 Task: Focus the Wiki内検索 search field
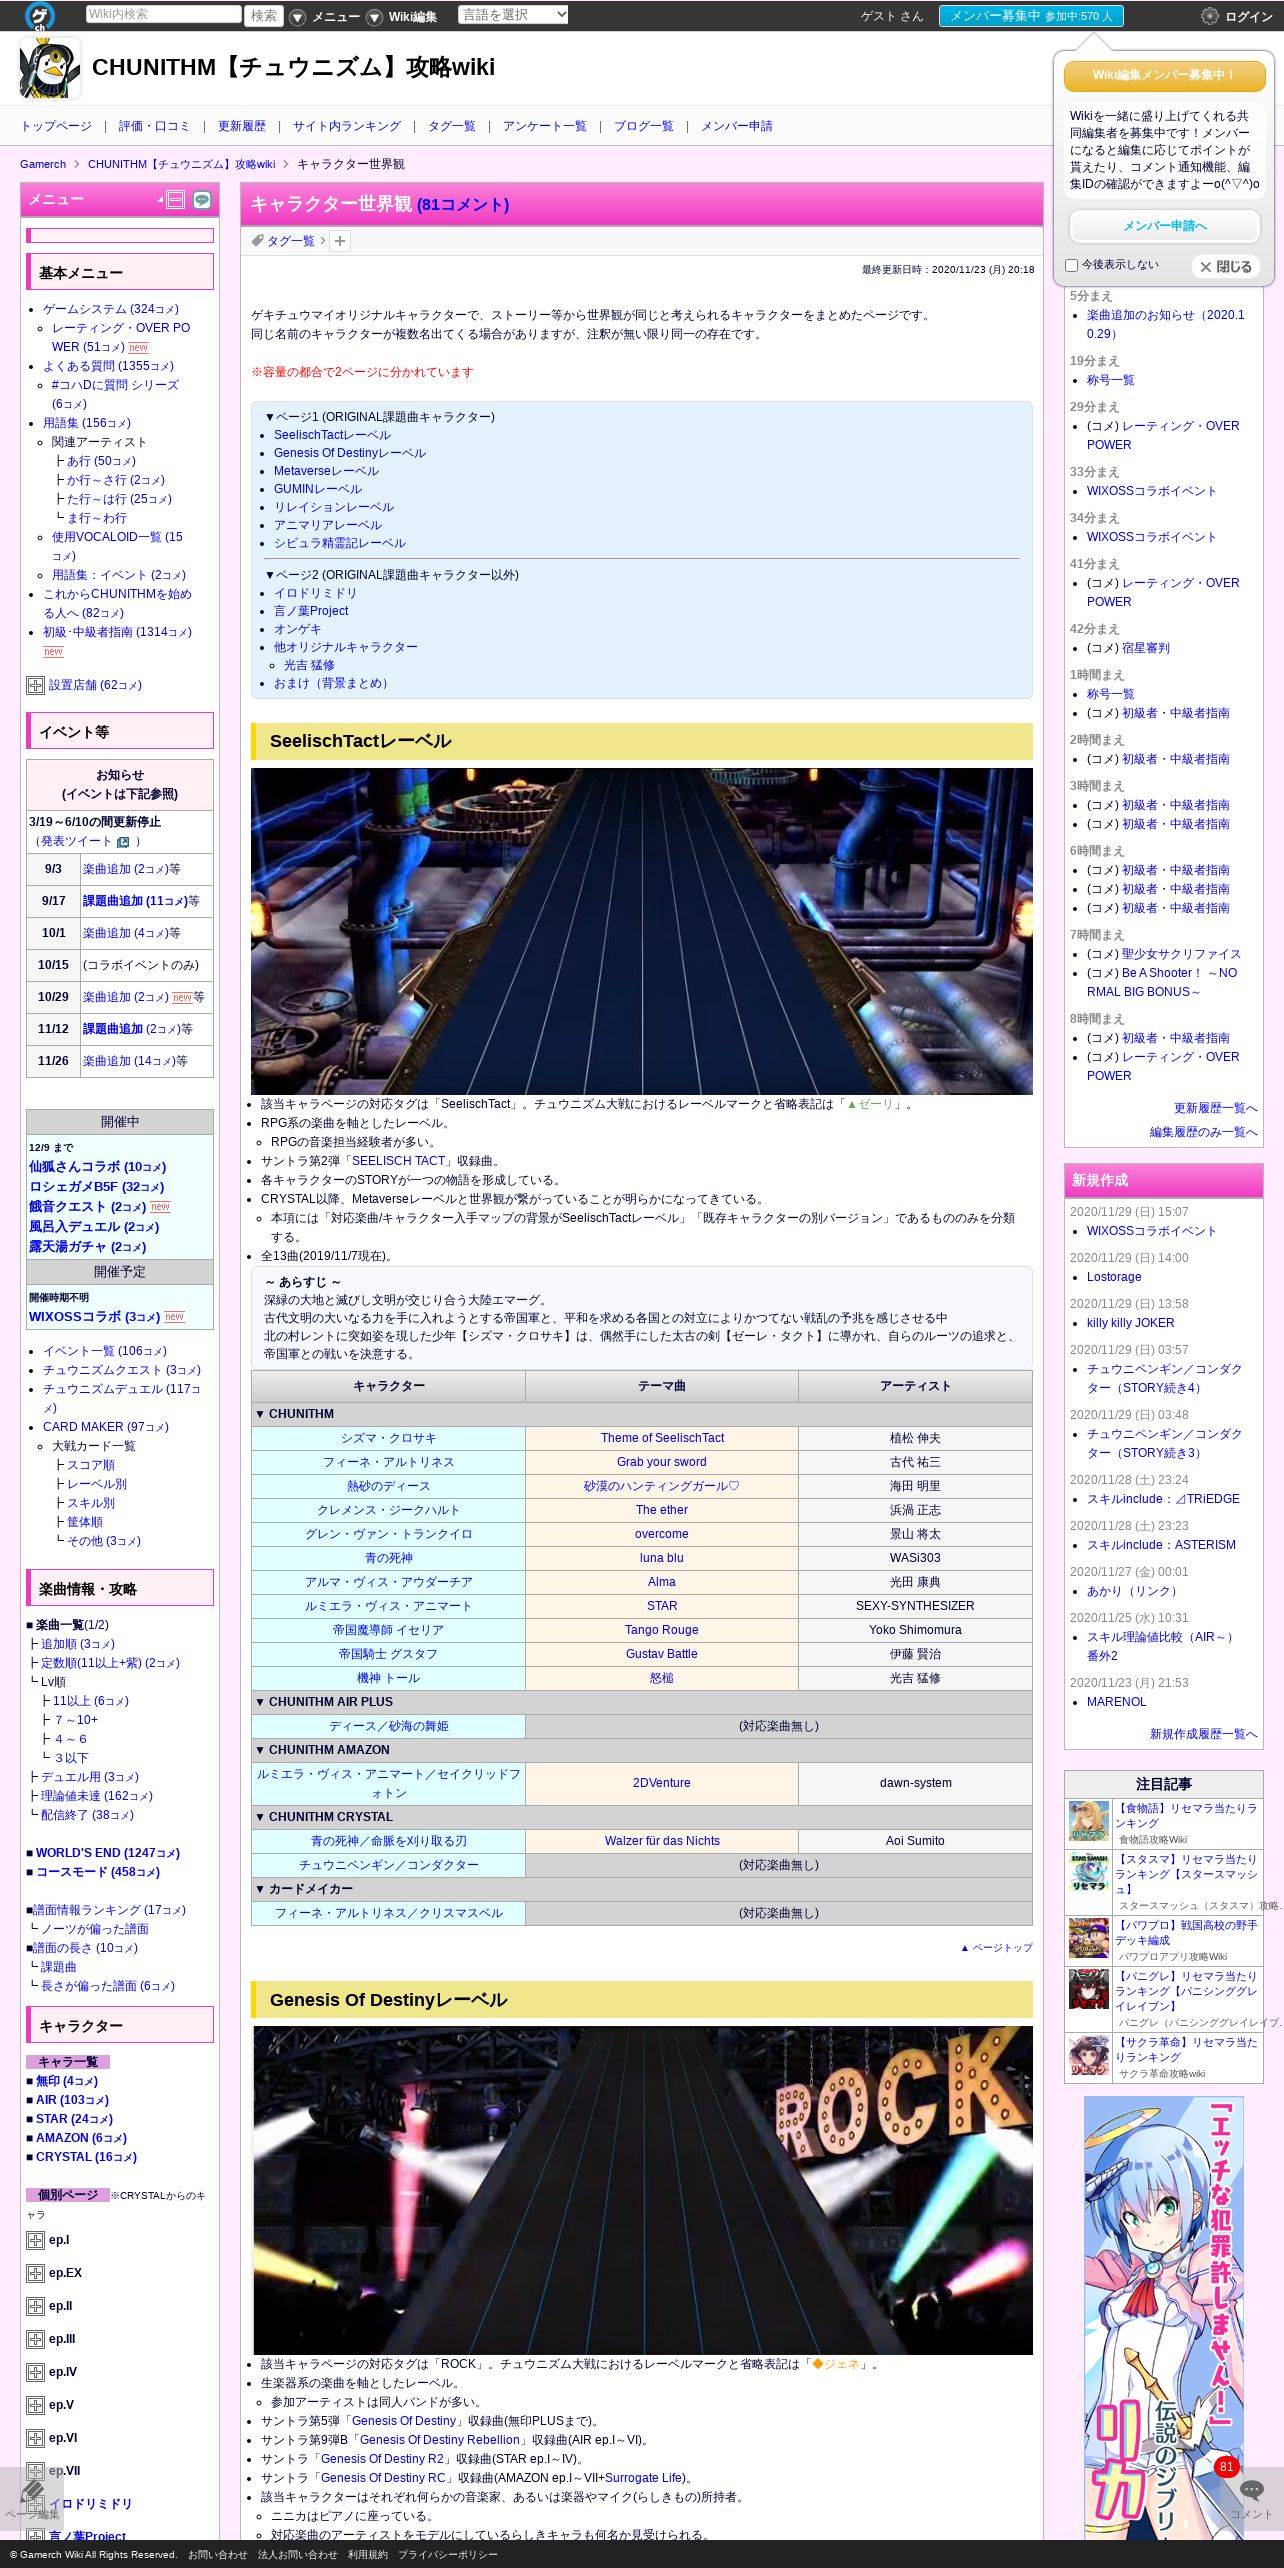tap(163, 14)
